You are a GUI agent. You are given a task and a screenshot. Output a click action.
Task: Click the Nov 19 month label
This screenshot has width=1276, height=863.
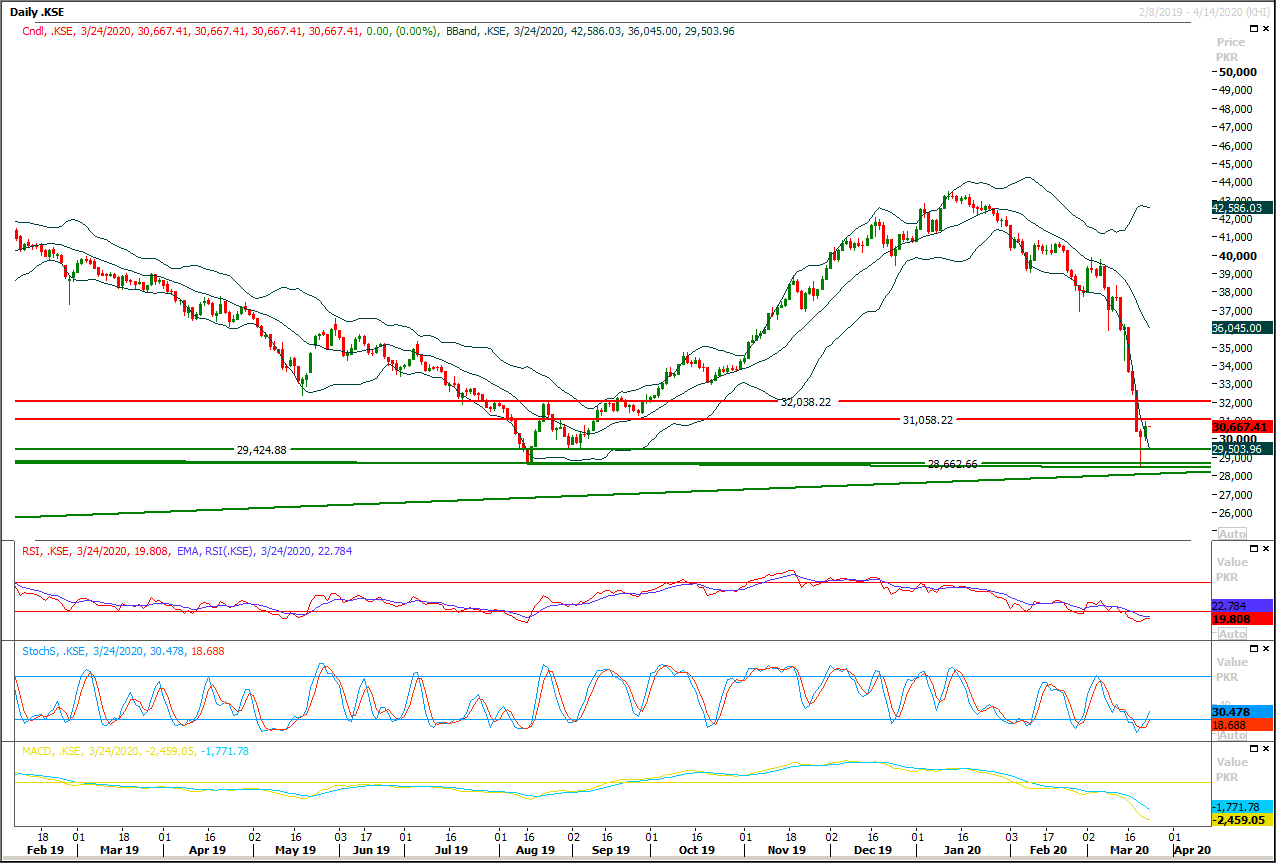(786, 850)
